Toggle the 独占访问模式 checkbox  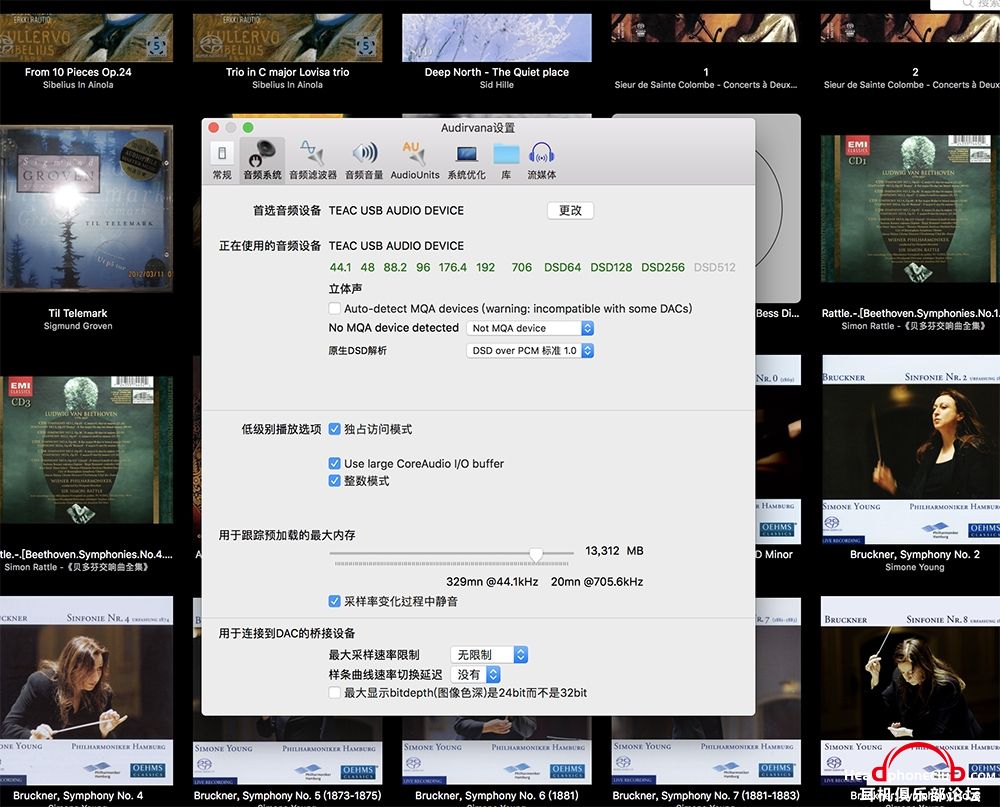tap(334, 429)
